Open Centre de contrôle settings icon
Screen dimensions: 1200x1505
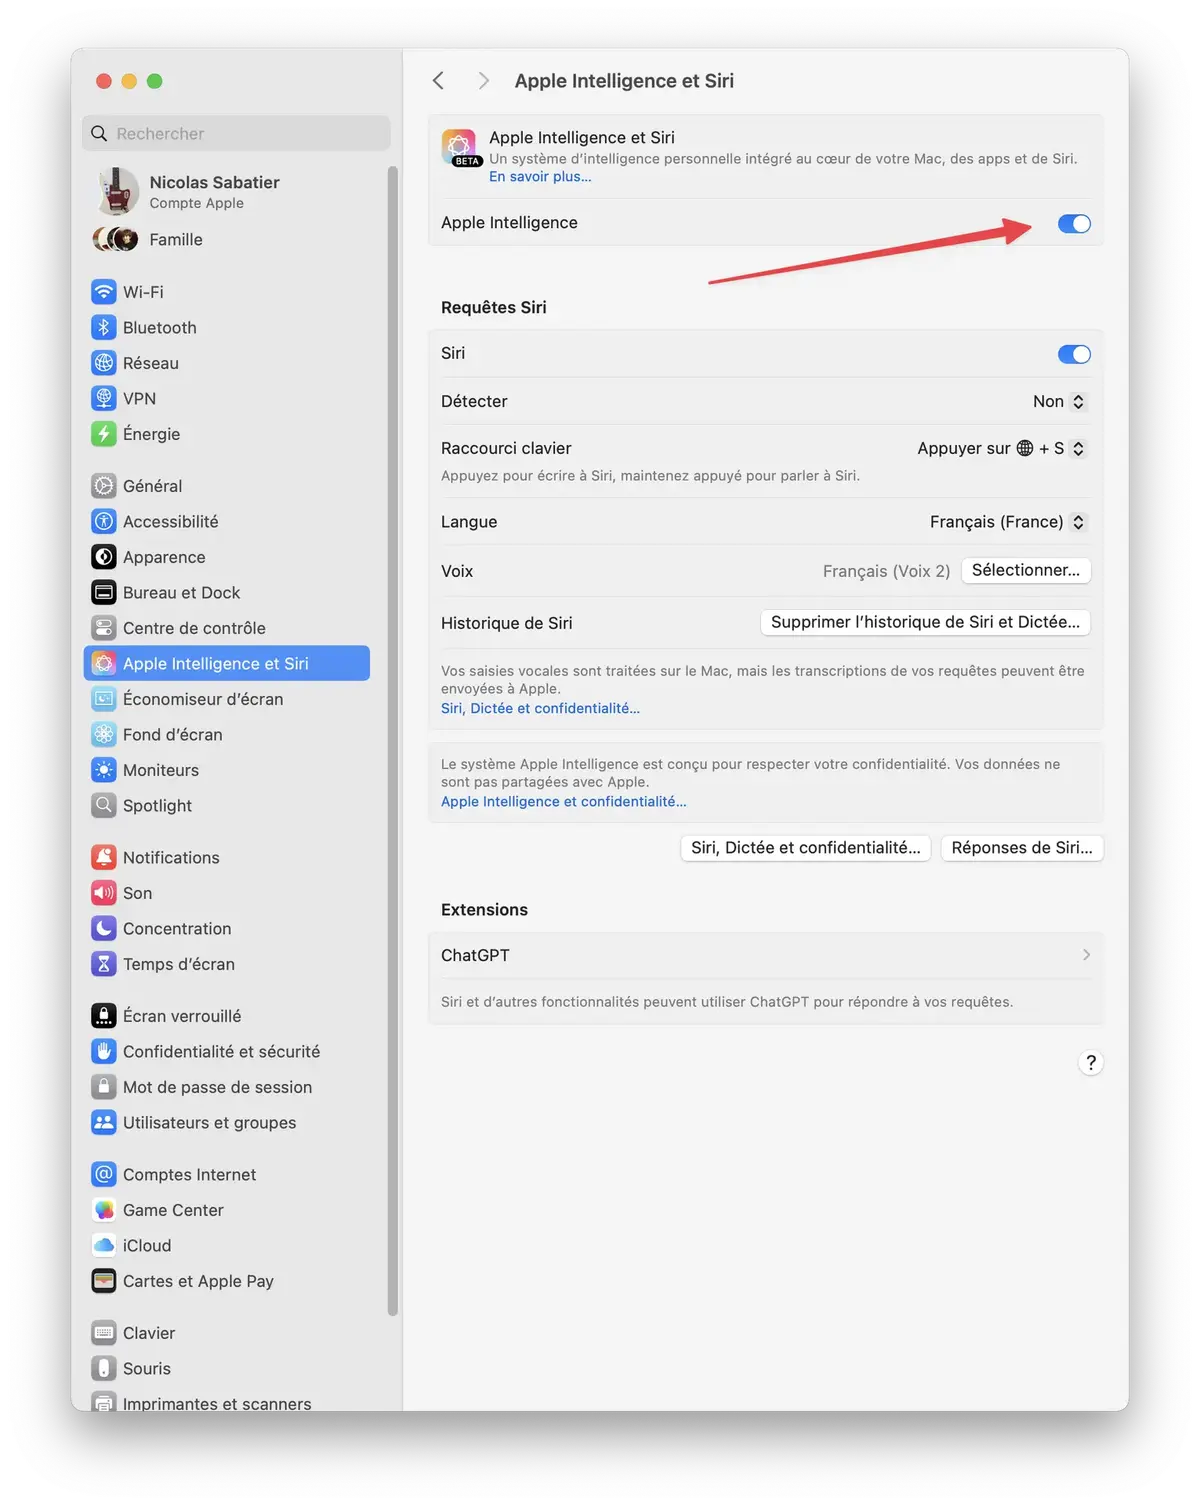point(105,627)
